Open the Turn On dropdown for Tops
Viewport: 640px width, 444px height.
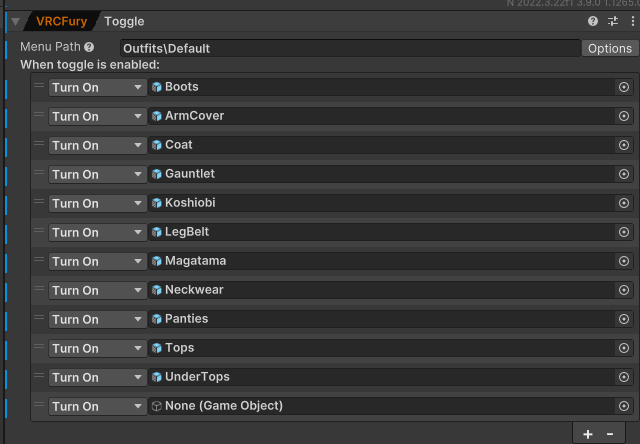point(98,348)
